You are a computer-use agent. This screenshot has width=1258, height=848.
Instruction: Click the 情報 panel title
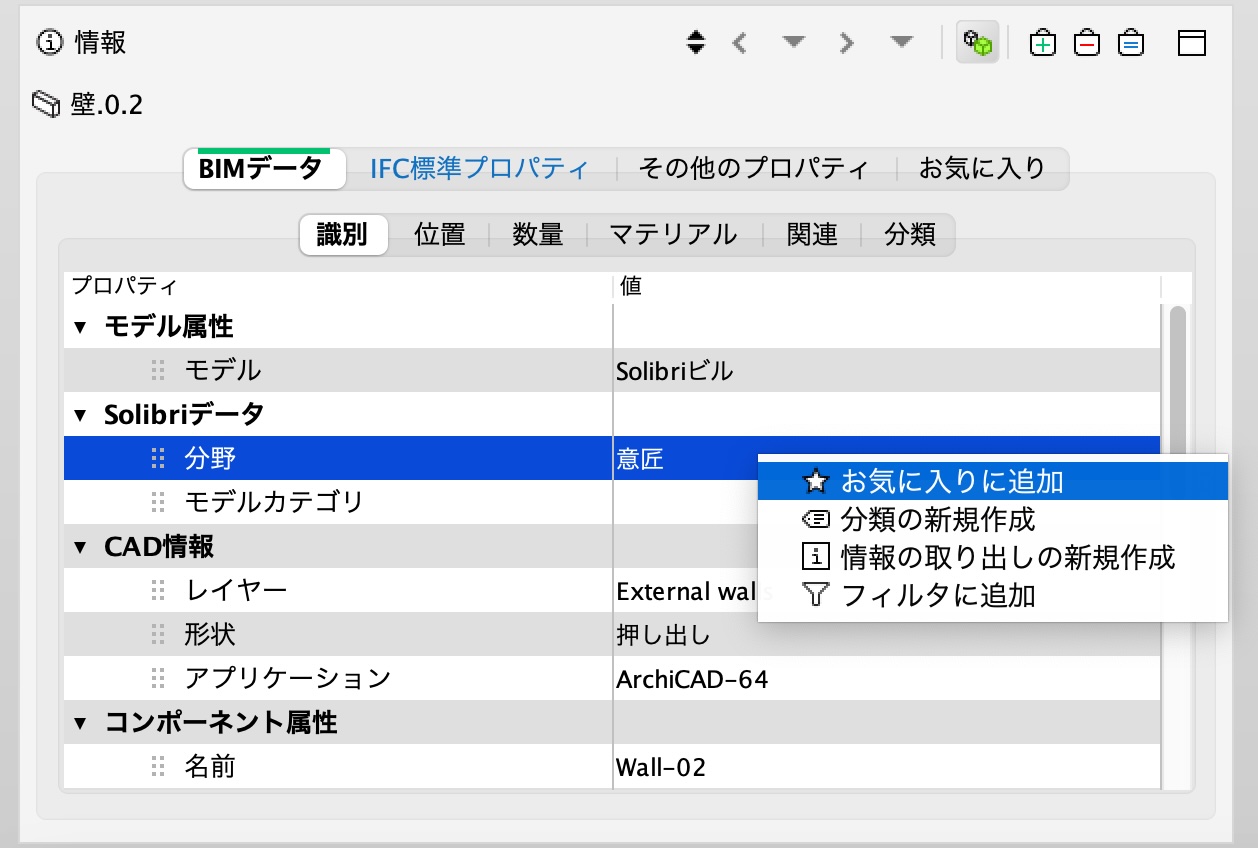100,43
